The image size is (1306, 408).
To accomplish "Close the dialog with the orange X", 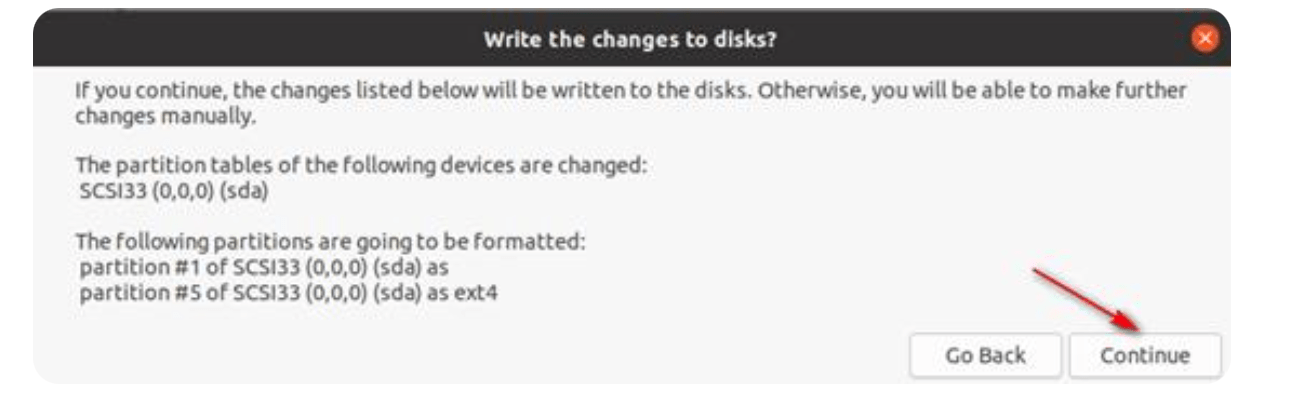I will [1206, 41].
